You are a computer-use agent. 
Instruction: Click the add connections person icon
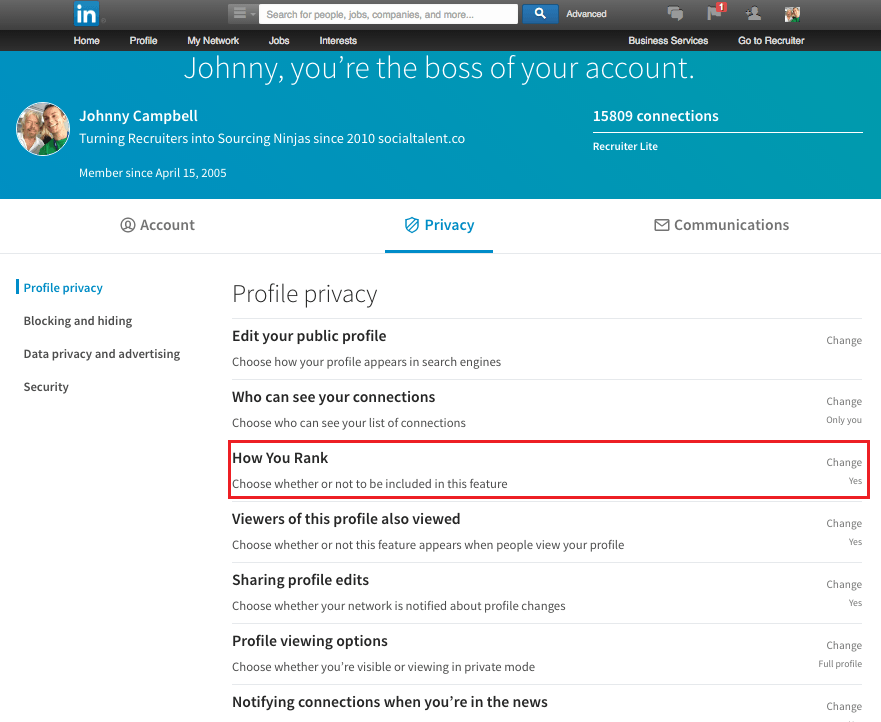(x=753, y=13)
